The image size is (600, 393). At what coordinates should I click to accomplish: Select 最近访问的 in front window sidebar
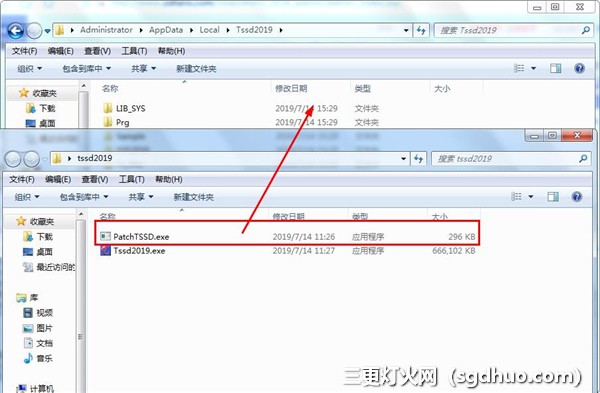tap(49, 267)
